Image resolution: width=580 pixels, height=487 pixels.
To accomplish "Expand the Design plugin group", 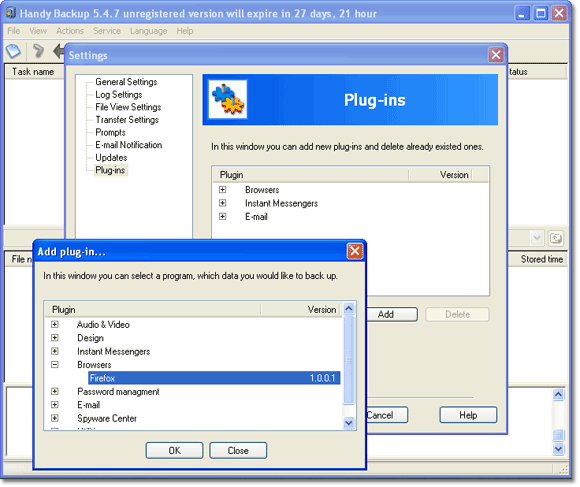I will click(55, 338).
